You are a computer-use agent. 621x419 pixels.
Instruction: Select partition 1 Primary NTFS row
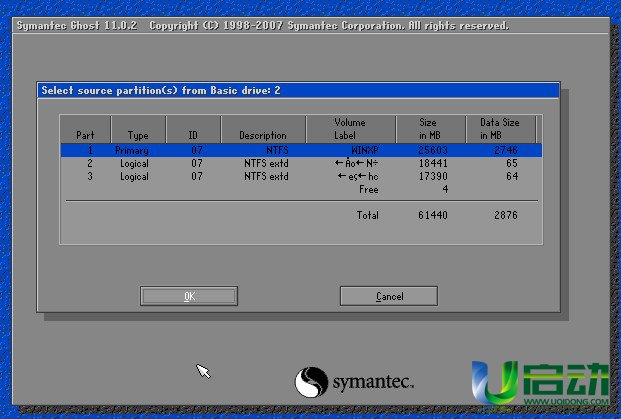(301, 150)
